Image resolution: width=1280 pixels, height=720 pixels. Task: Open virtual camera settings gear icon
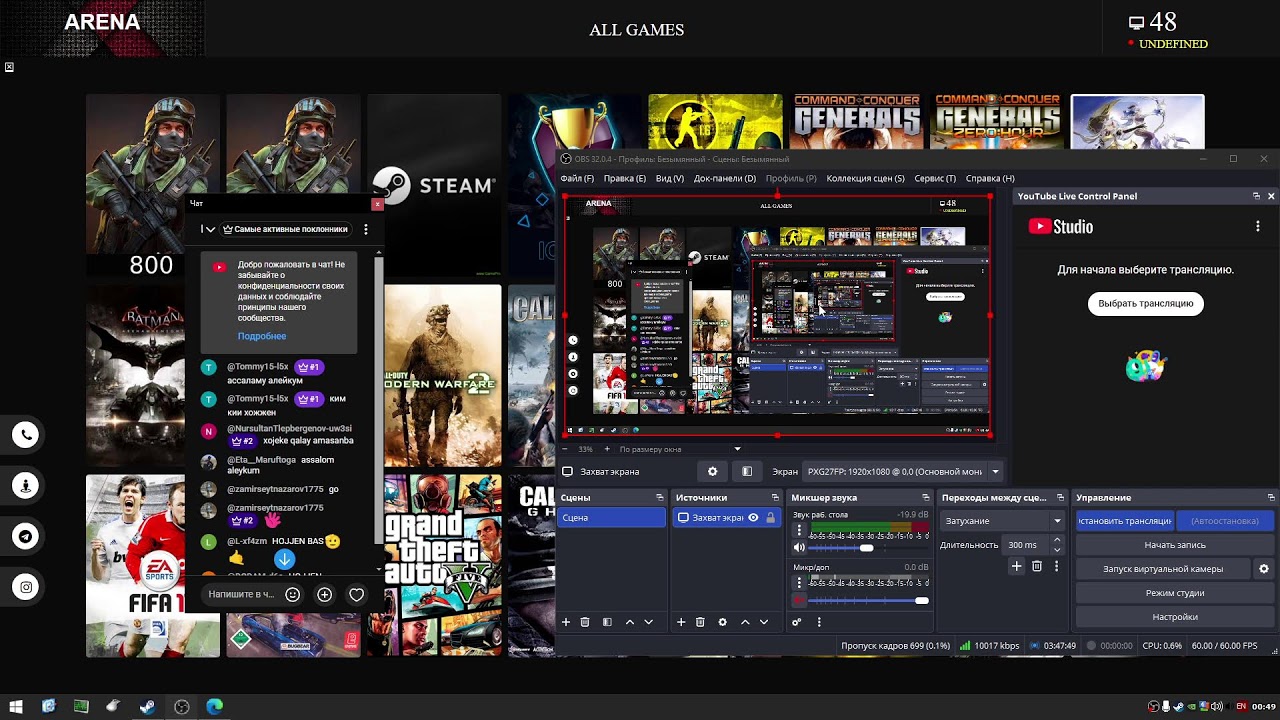point(1264,569)
